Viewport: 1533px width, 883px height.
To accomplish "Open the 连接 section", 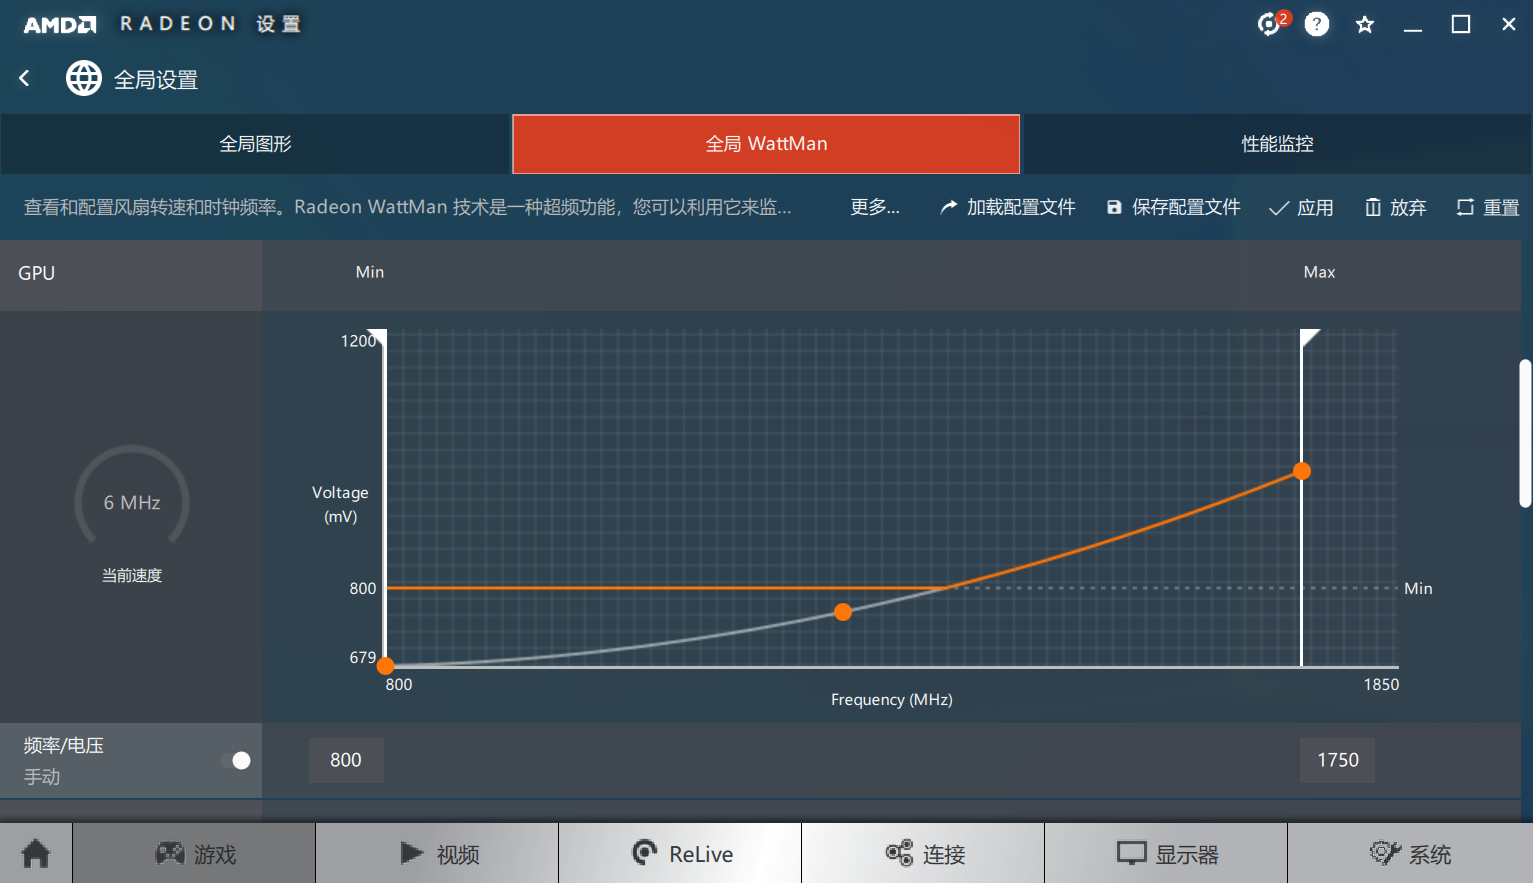I will click(923, 853).
